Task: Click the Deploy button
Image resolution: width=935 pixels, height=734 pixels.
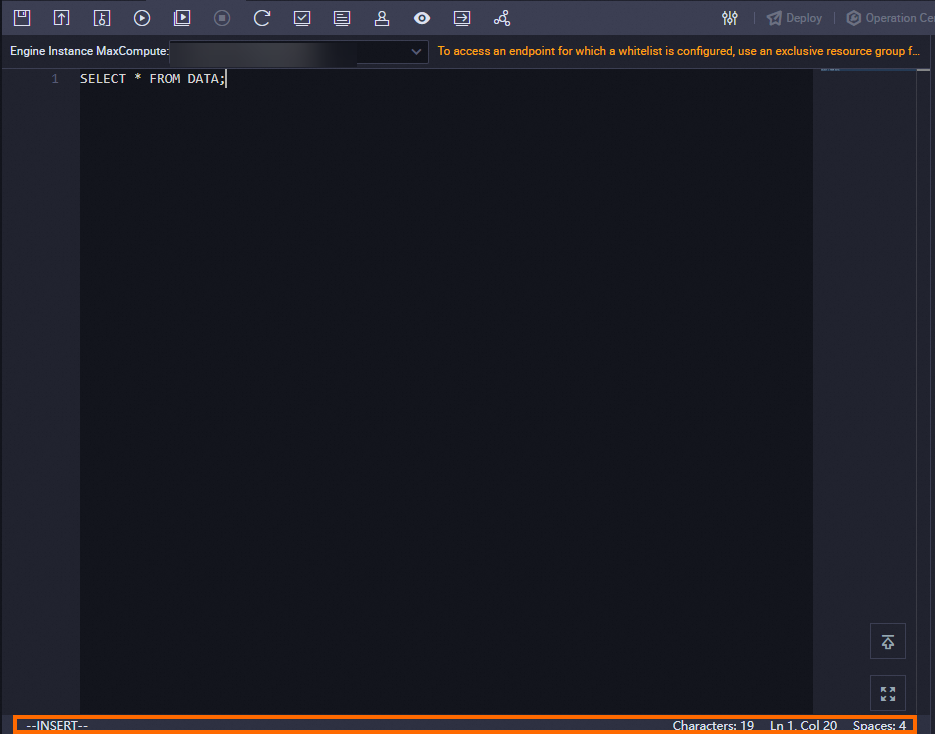Action: (x=794, y=18)
